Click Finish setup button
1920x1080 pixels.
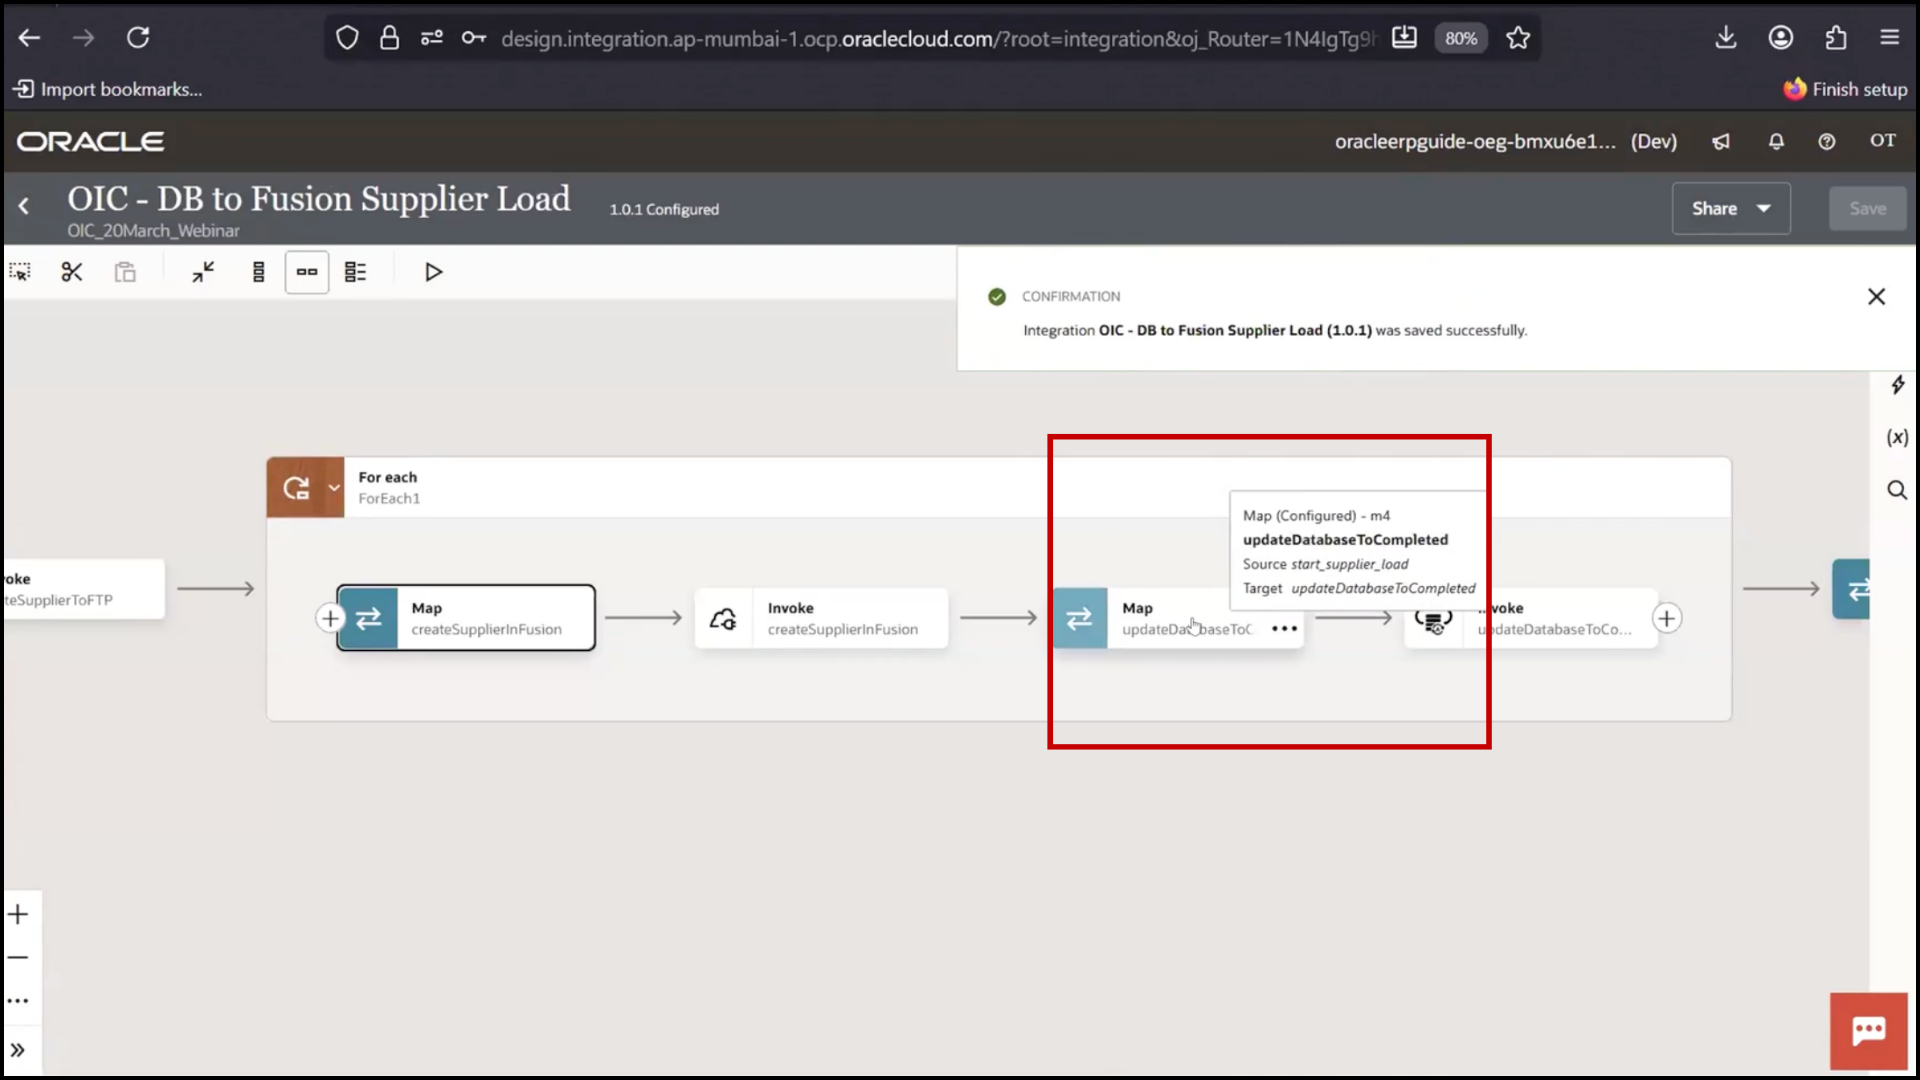click(1846, 89)
